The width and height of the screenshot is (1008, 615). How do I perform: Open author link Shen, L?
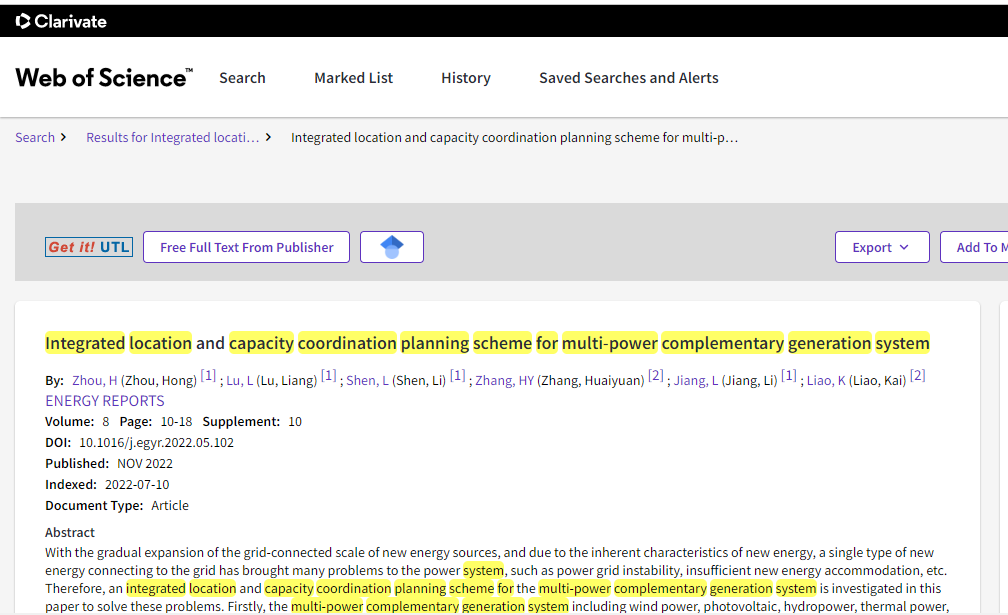coord(368,380)
